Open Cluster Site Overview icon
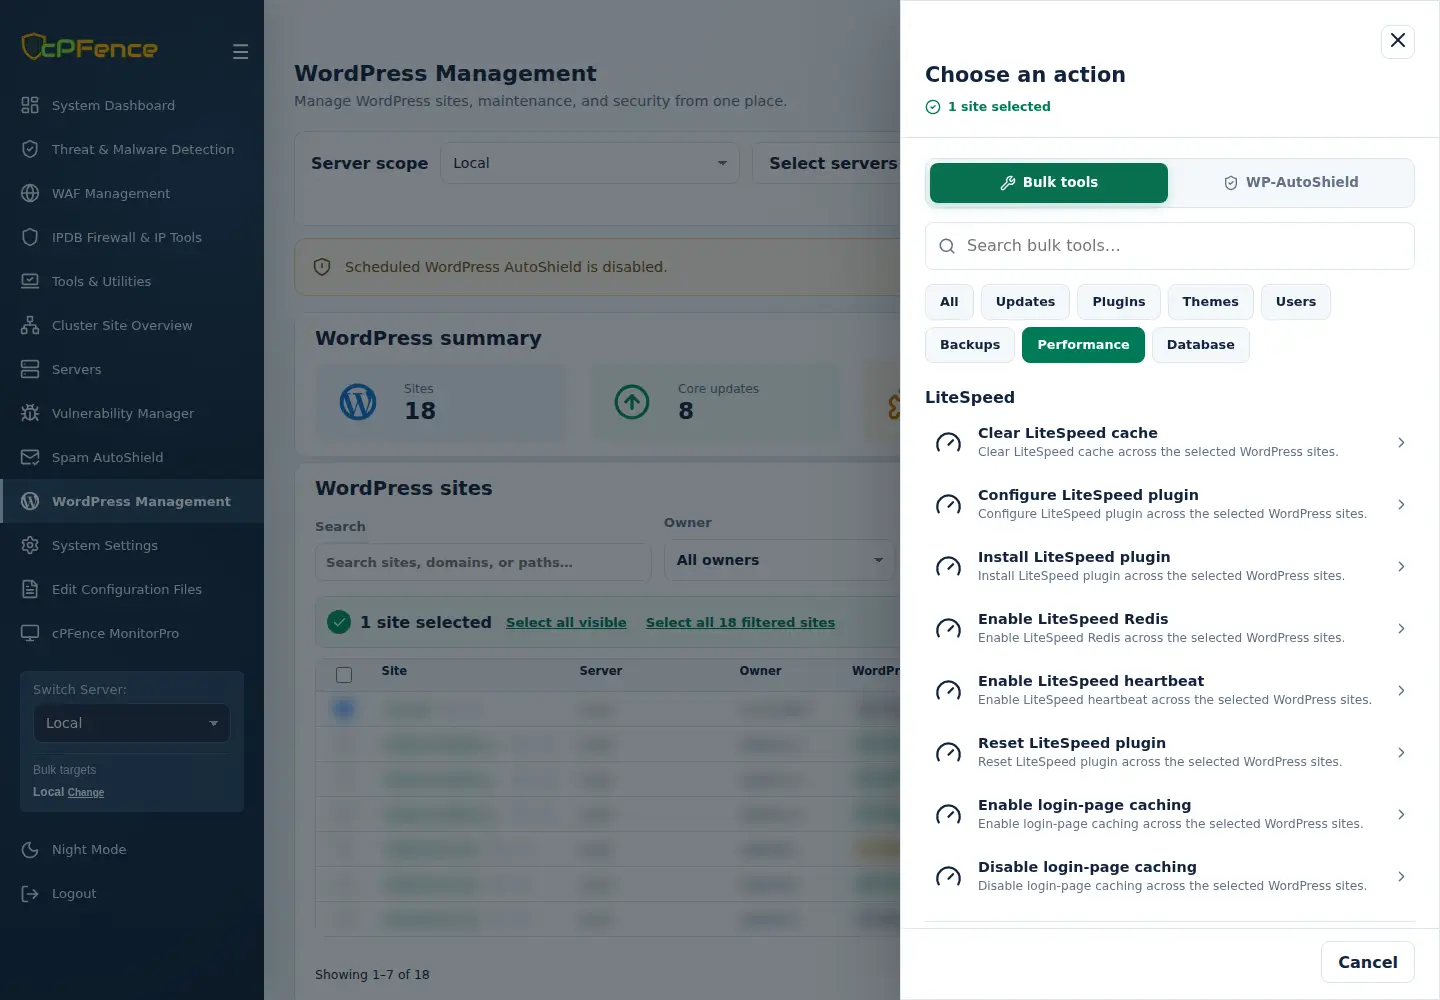The height and width of the screenshot is (1000, 1440). [x=30, y=325]
